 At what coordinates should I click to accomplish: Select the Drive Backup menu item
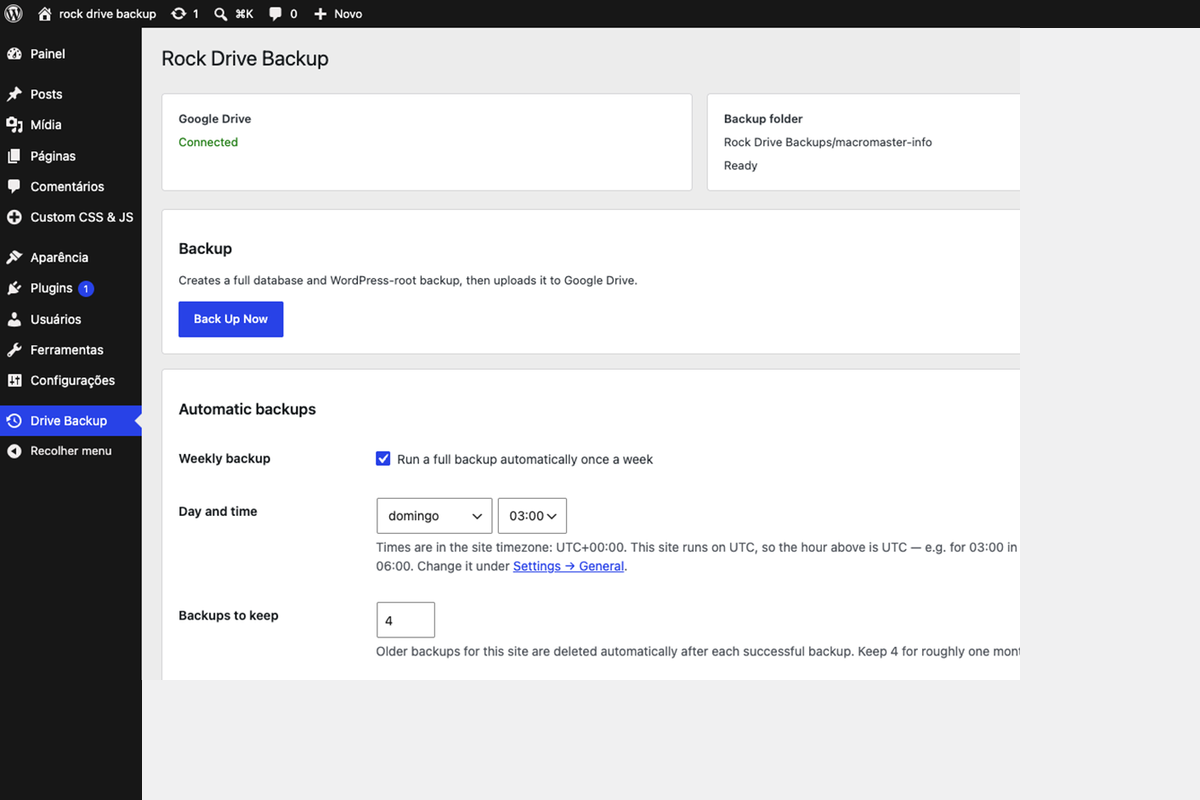[x=70, y=421]
